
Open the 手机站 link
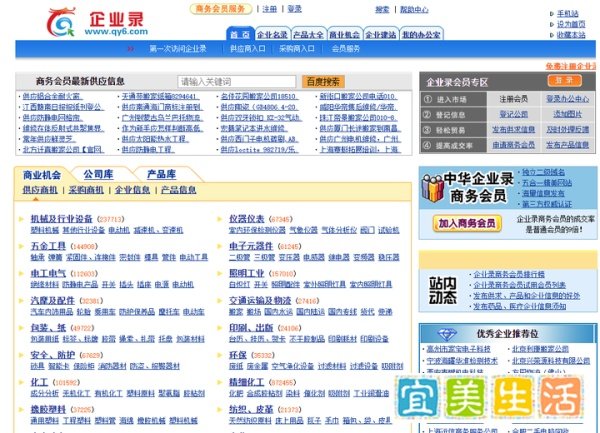point(567,14)
